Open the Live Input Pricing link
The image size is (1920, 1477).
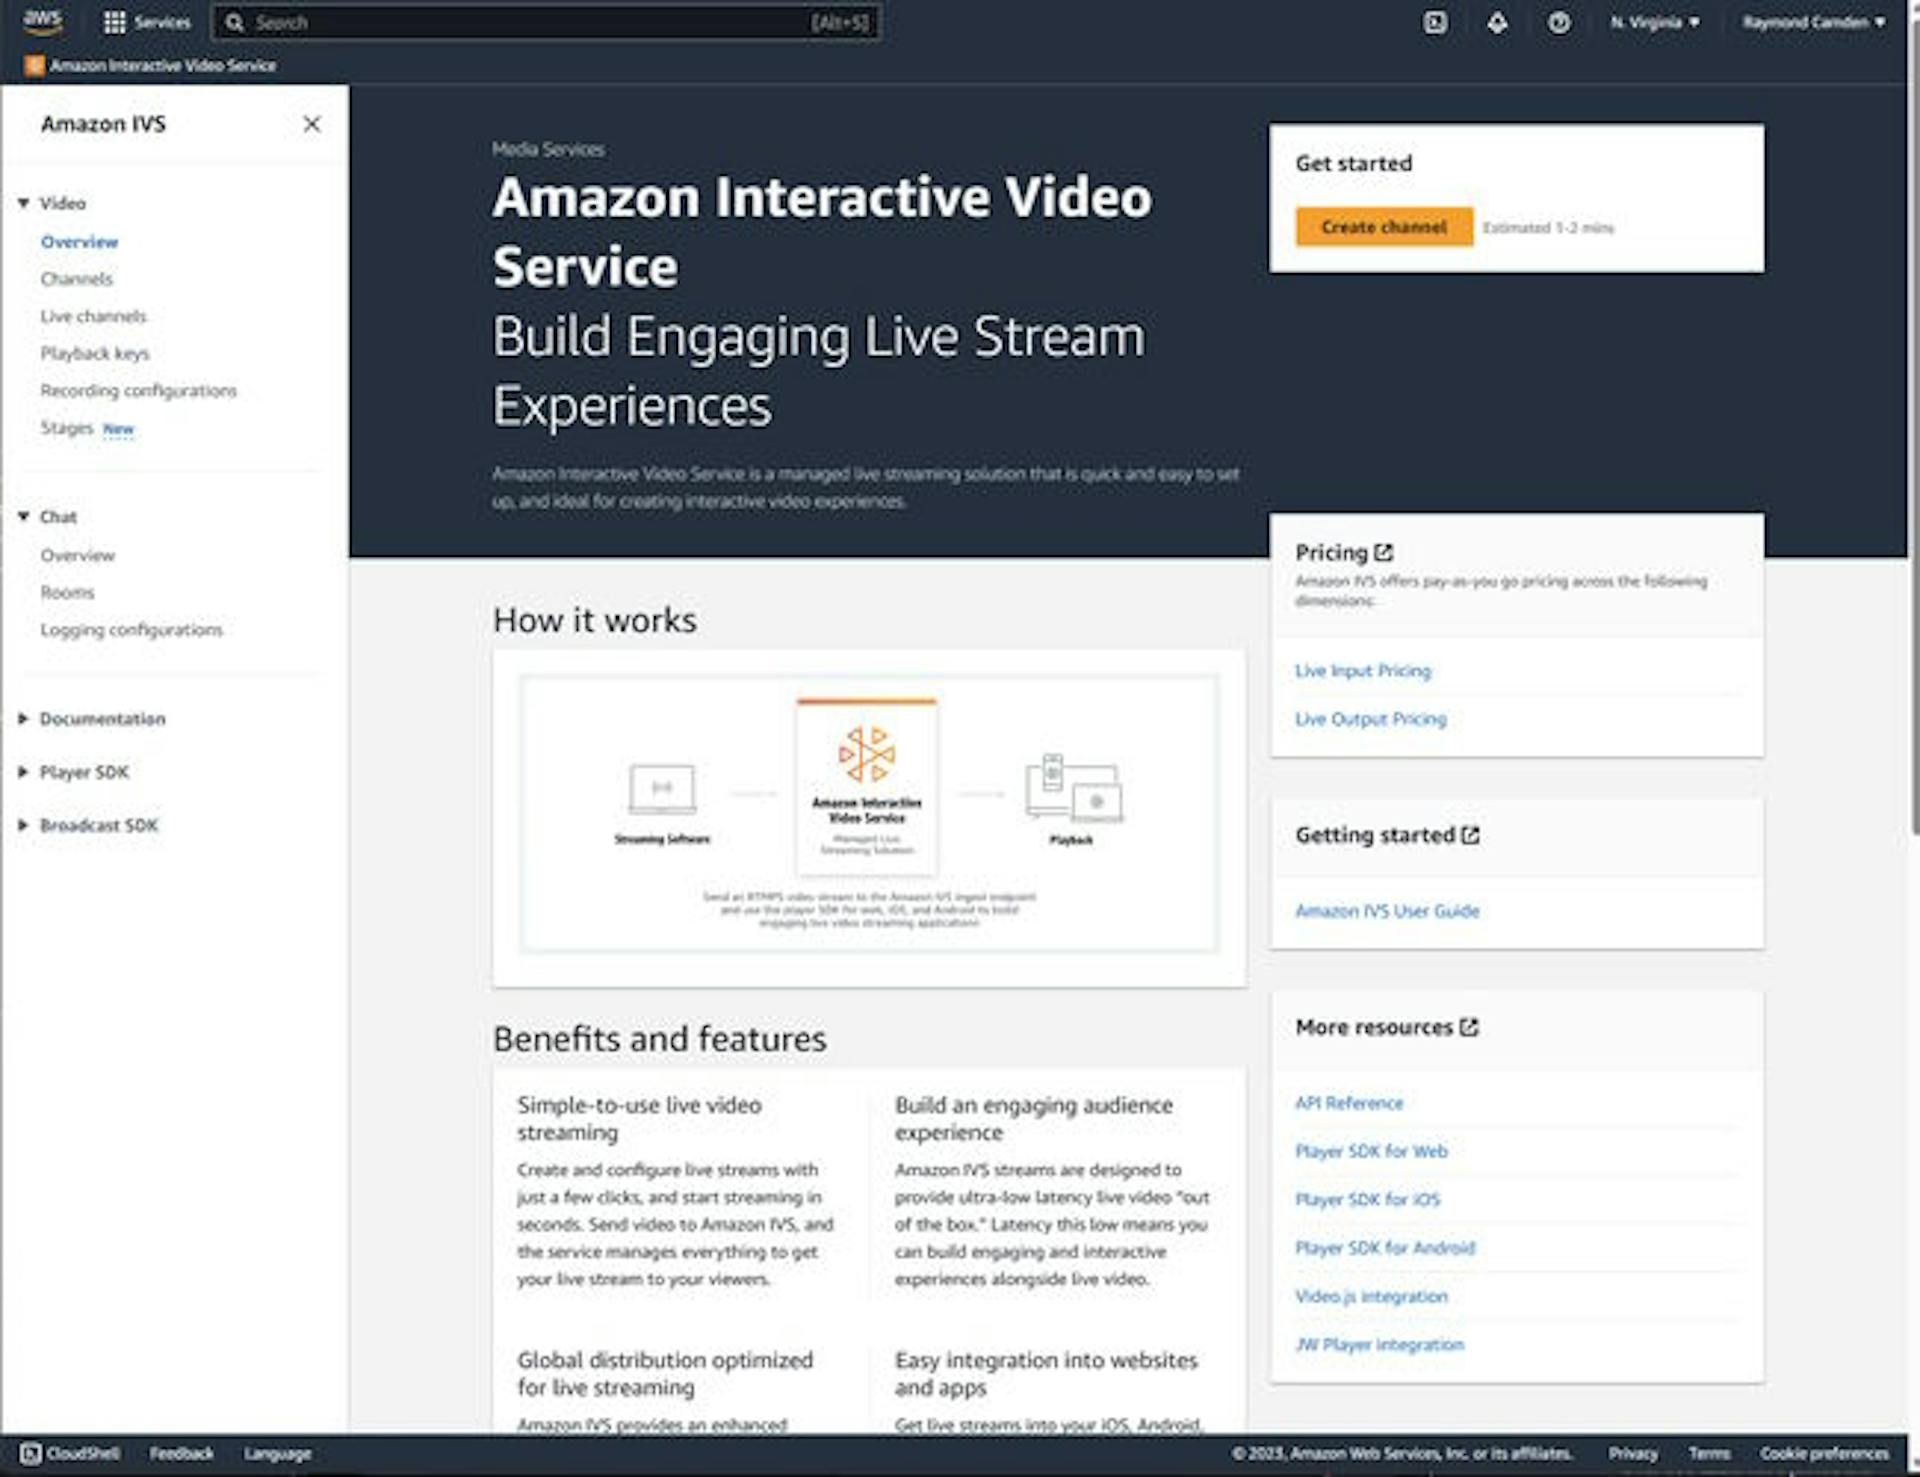[1363, 671]
